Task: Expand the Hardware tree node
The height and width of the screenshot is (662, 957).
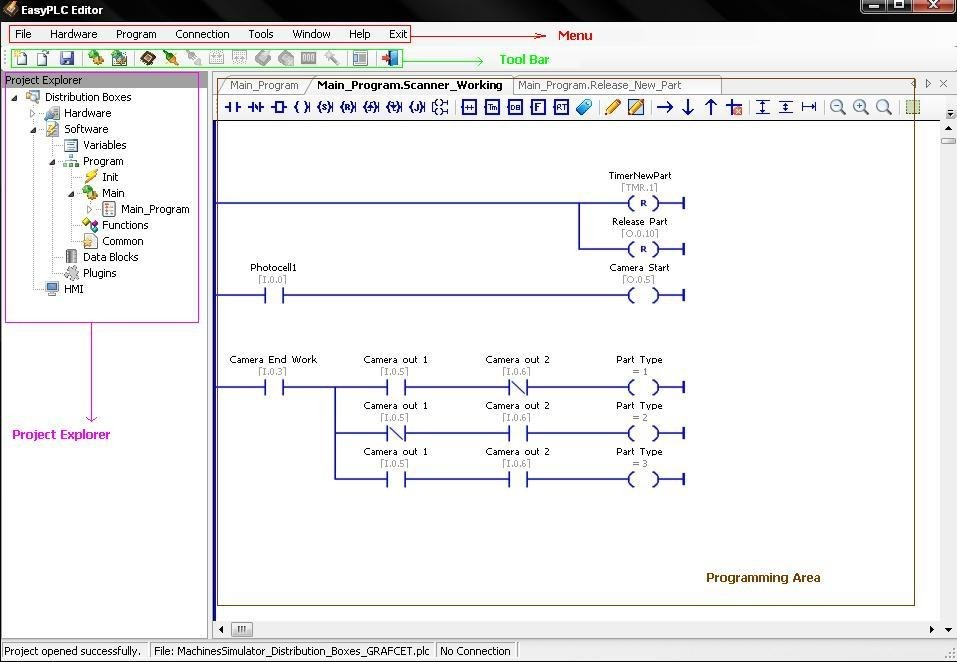Action: coord(33,113)
